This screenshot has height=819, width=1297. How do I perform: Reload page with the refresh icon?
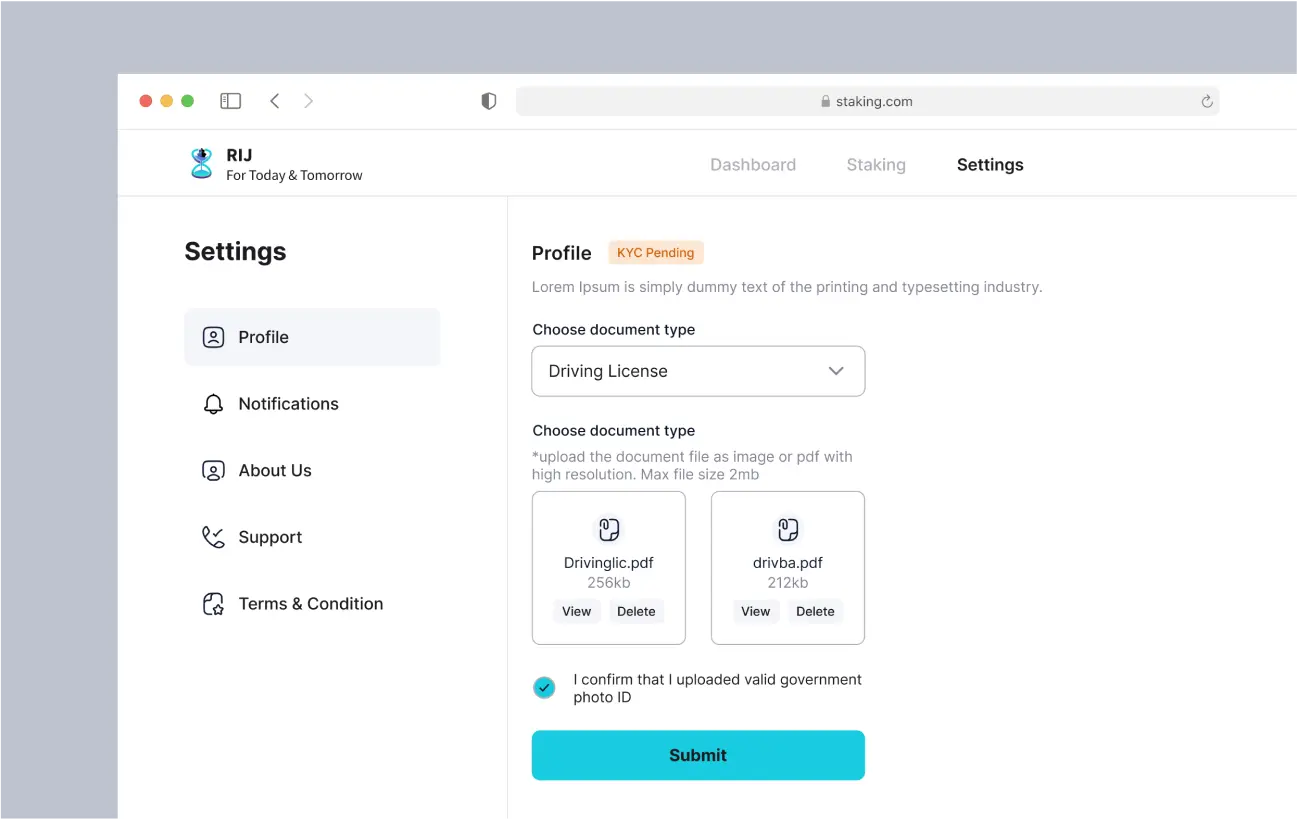coord(1207,101)
